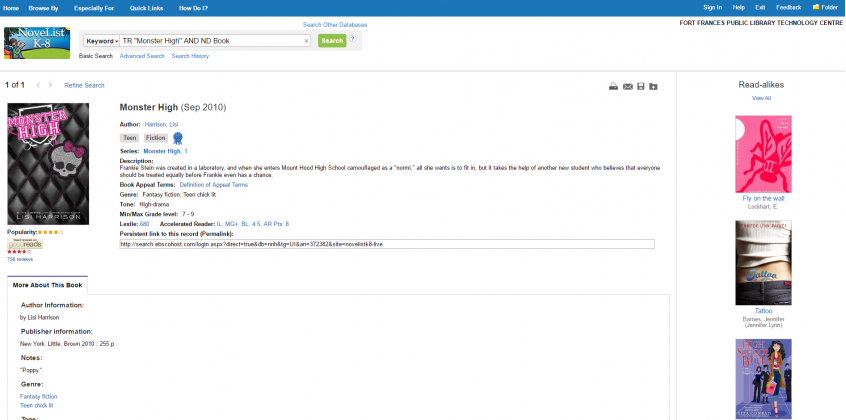The height and width of the screenshot is (420, 846).
Task: Click the Print record icon
Action: [x=614, y=87]
